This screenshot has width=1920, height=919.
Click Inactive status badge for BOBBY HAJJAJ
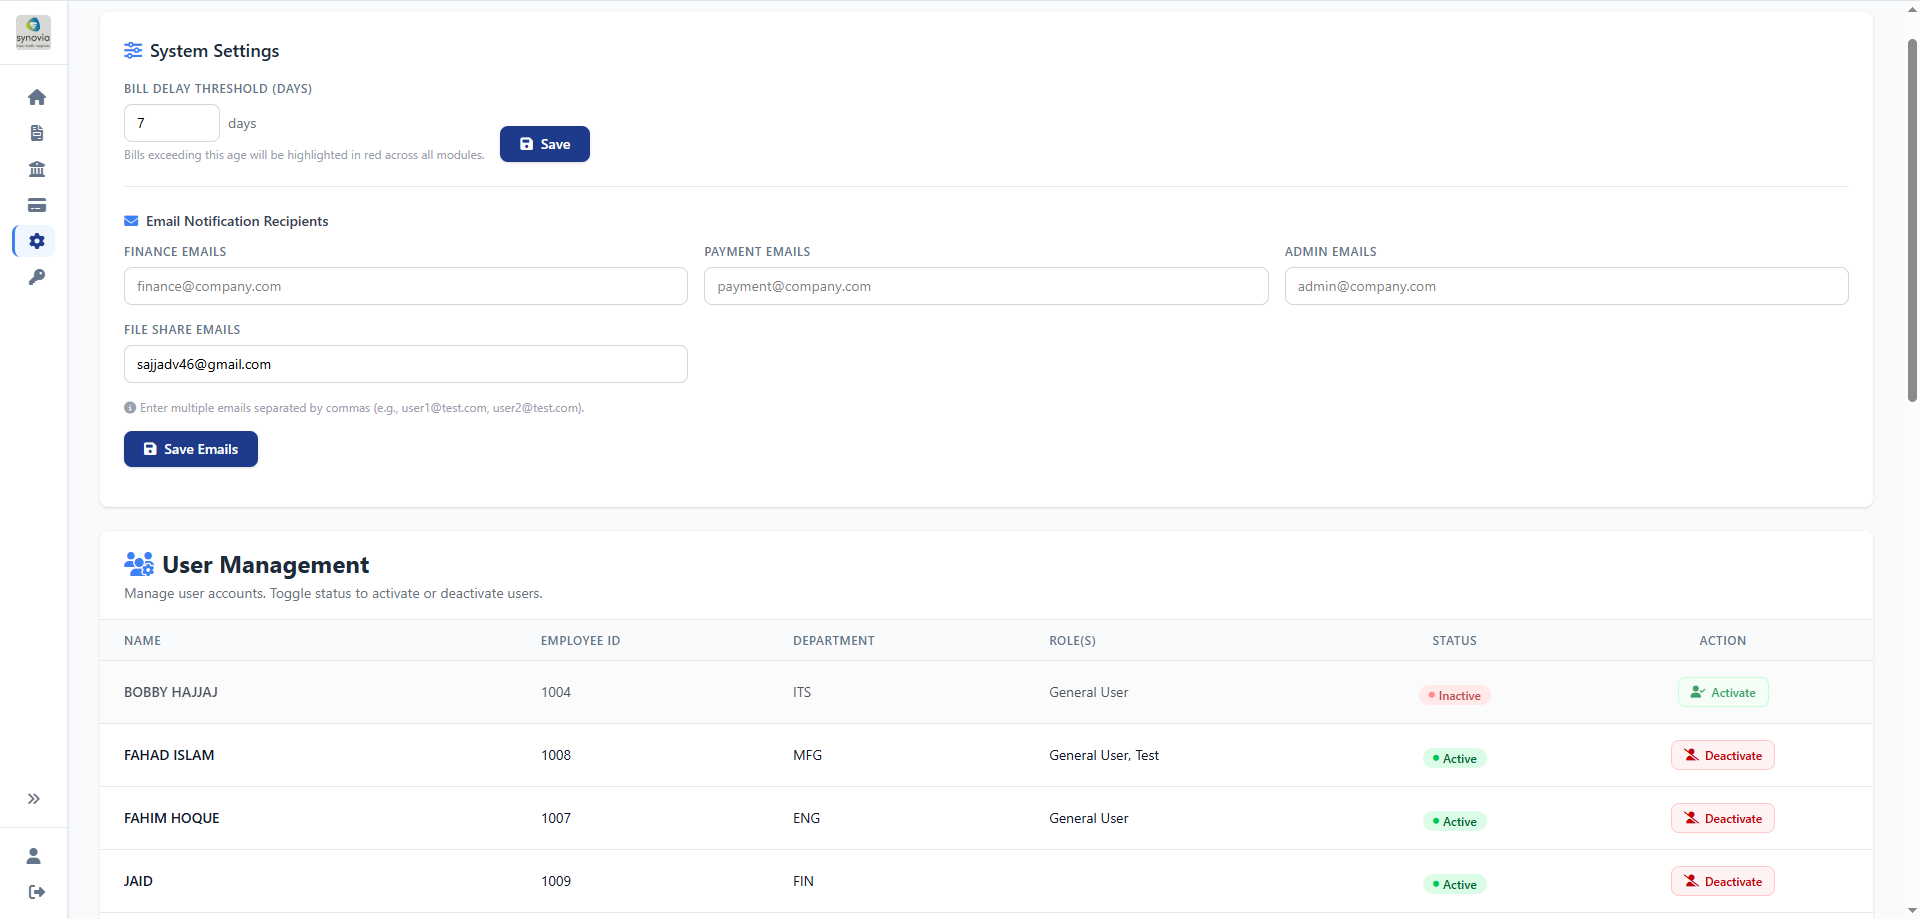(x=1455, y=695)
